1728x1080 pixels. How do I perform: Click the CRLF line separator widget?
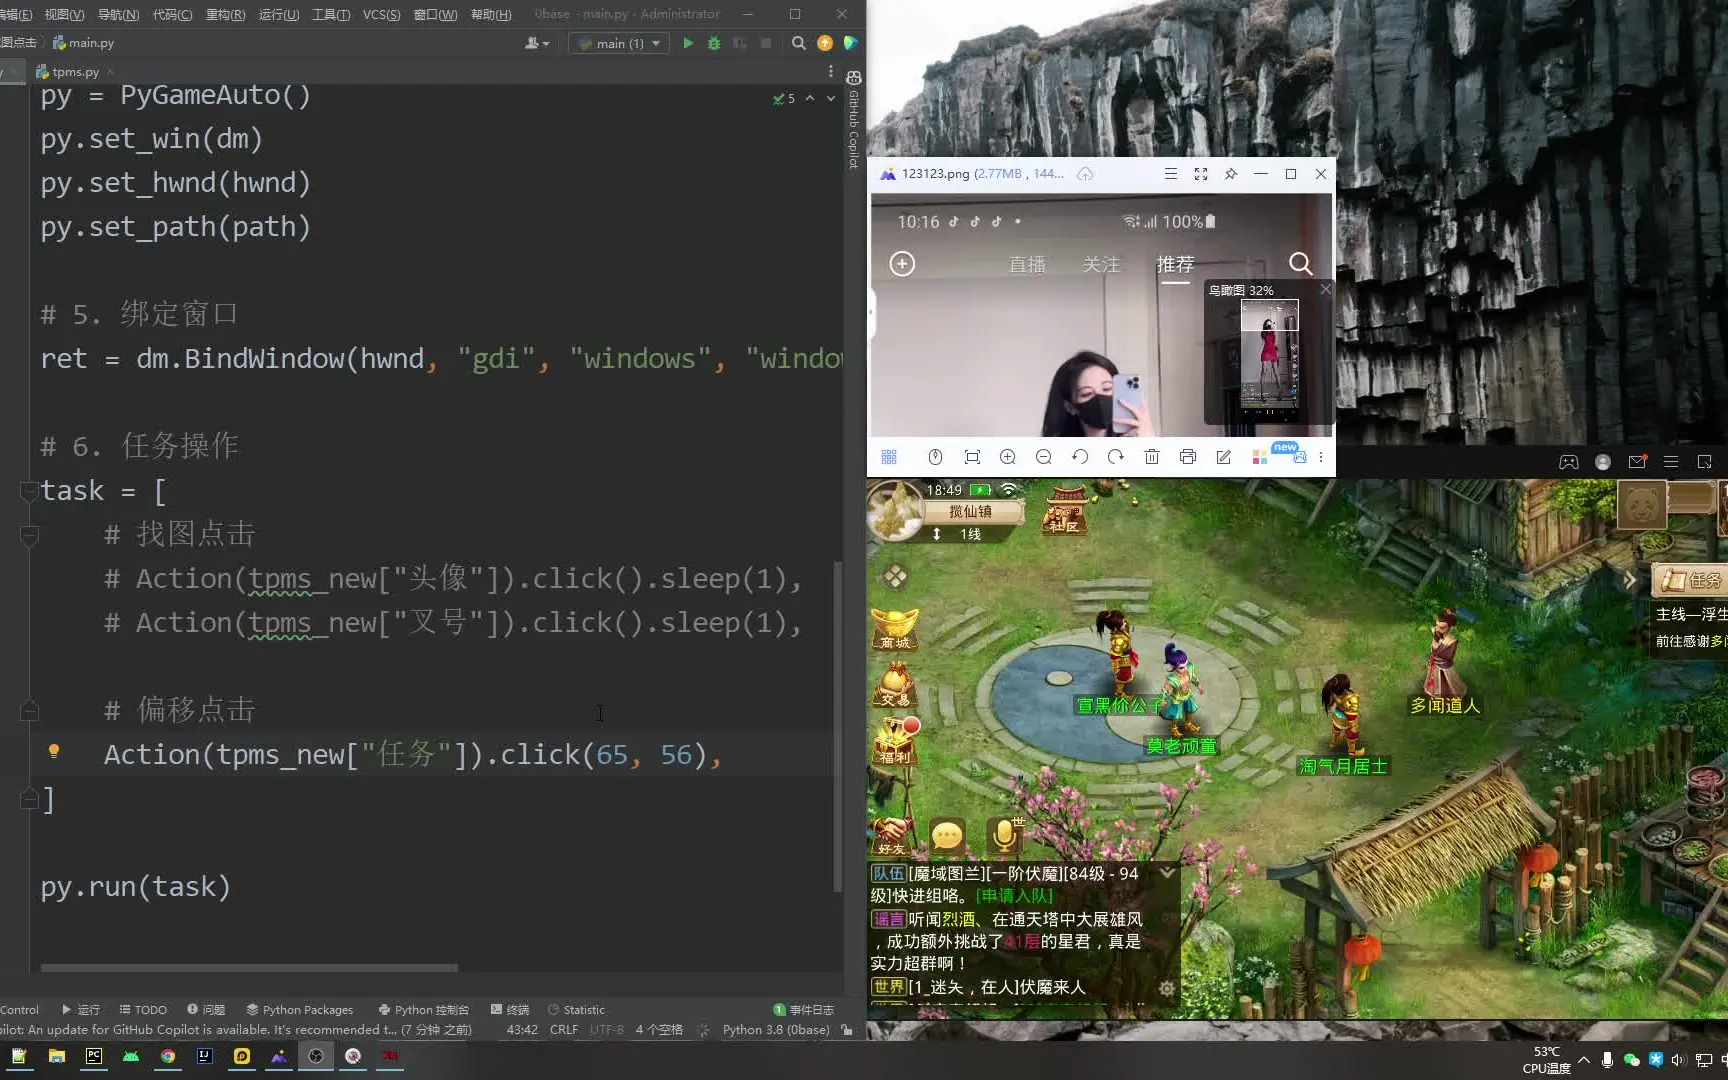(x=564, y=1030)
